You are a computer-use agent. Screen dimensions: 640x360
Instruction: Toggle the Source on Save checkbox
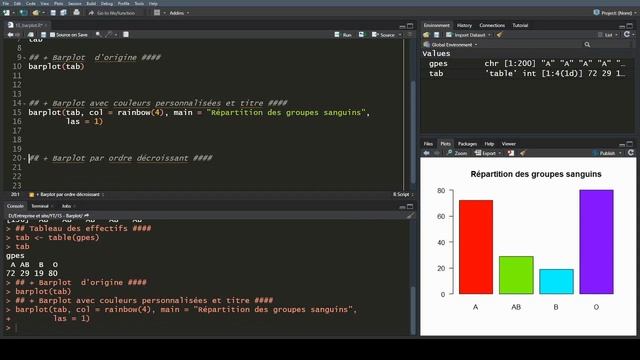click(52, 35)
